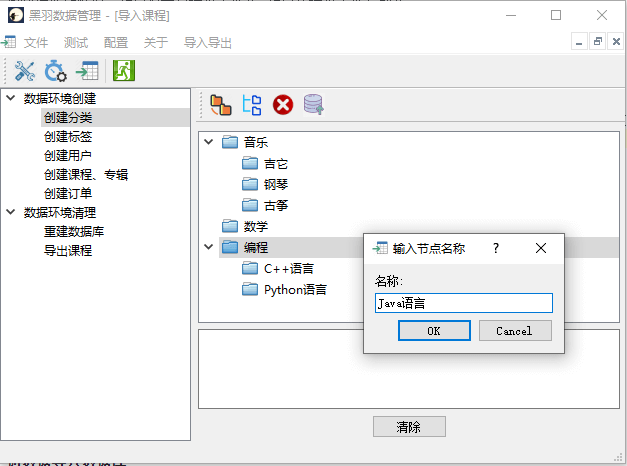
Task: Select 重建数据库 in the left tree
Action: coord(74,232)
